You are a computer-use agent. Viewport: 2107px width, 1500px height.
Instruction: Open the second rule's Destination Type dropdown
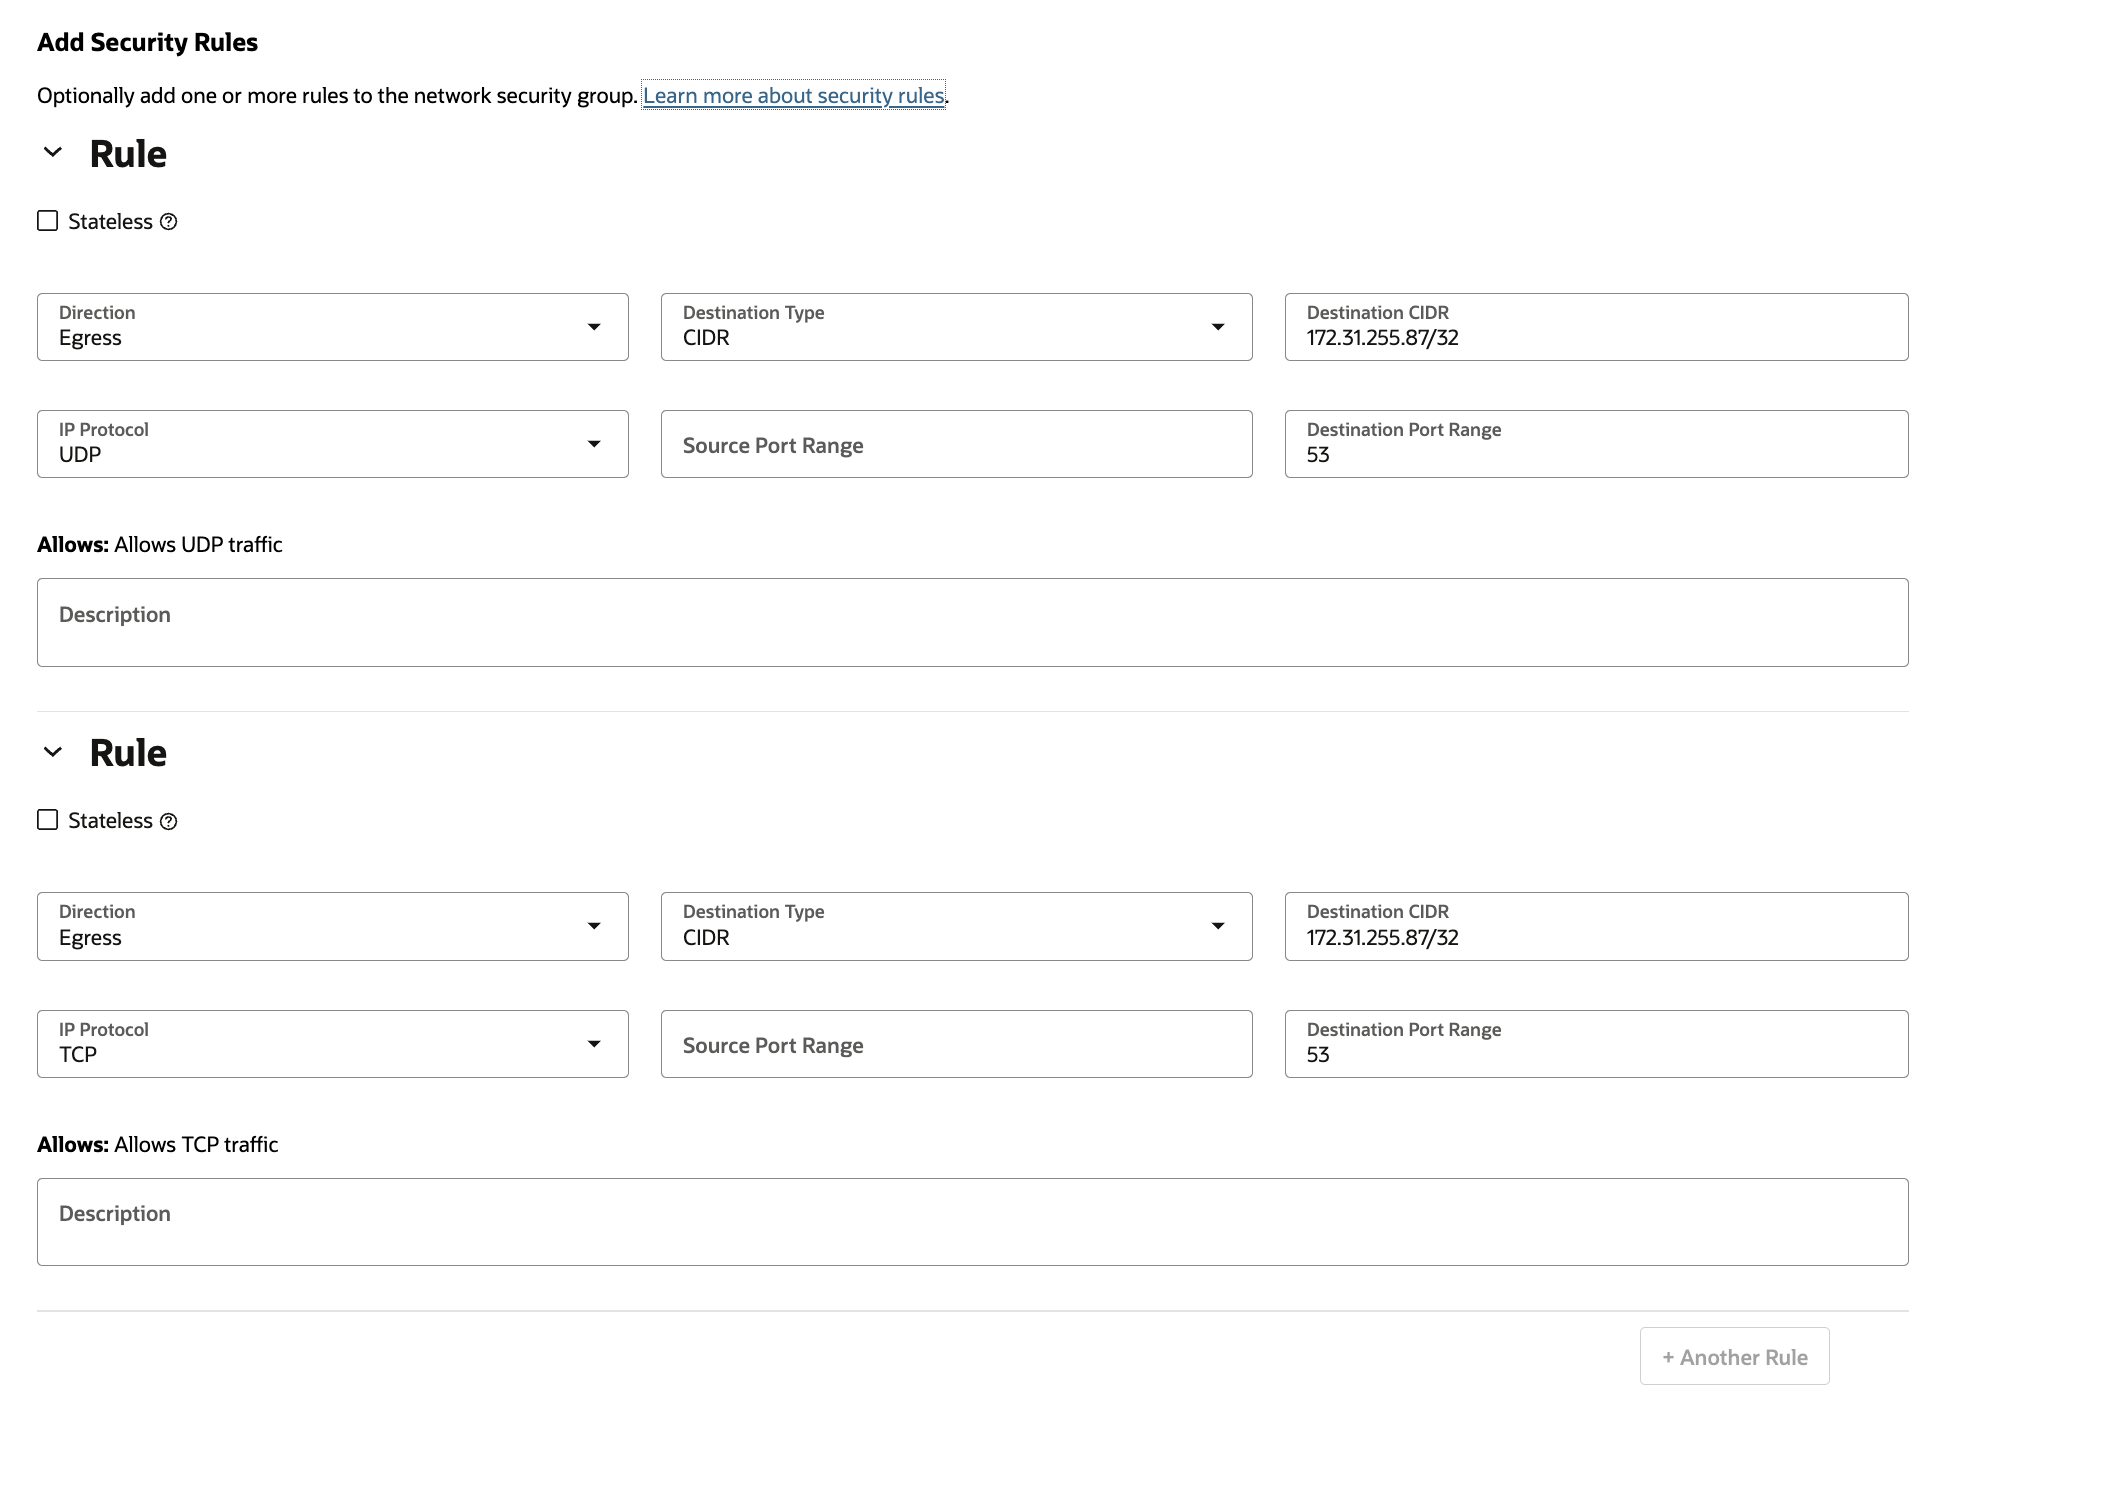coord(956,926)
